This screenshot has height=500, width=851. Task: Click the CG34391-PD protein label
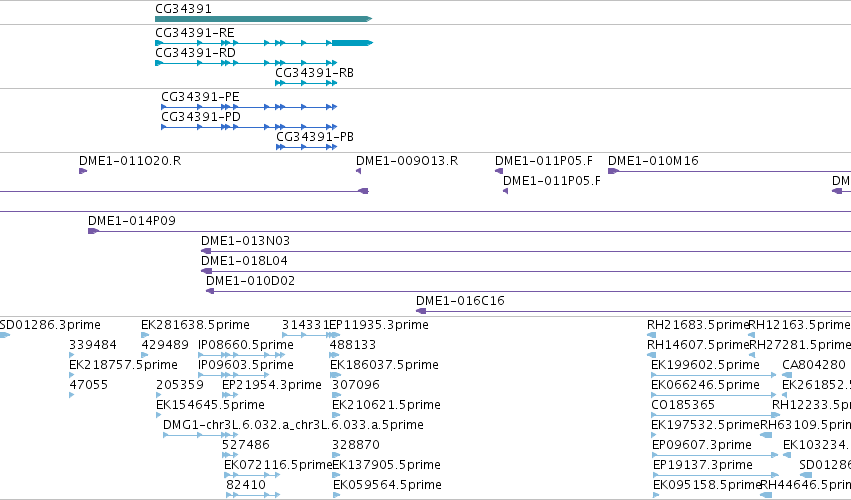pos(201,117)
